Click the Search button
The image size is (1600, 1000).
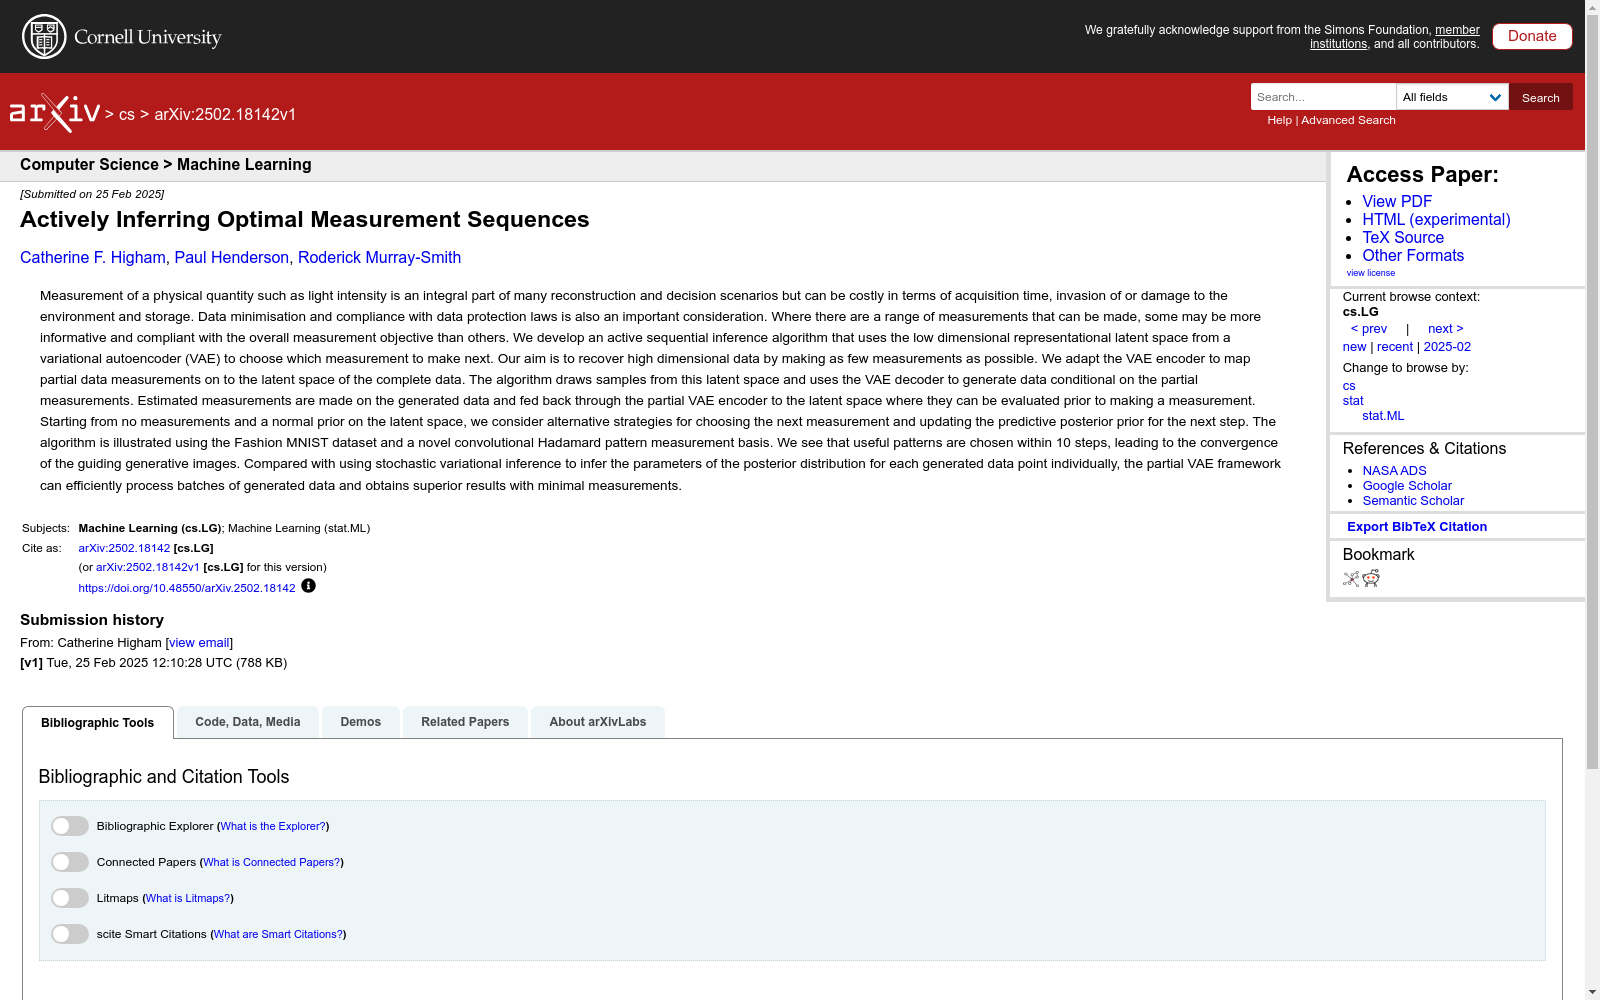1541,97
